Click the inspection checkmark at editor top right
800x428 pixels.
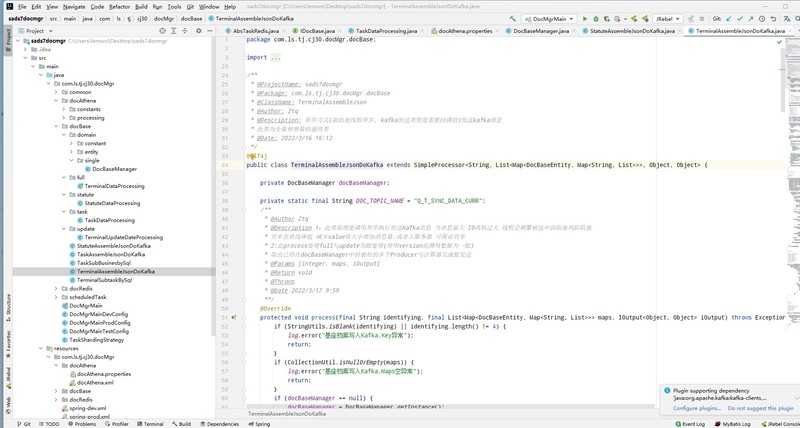coord(779,42)
